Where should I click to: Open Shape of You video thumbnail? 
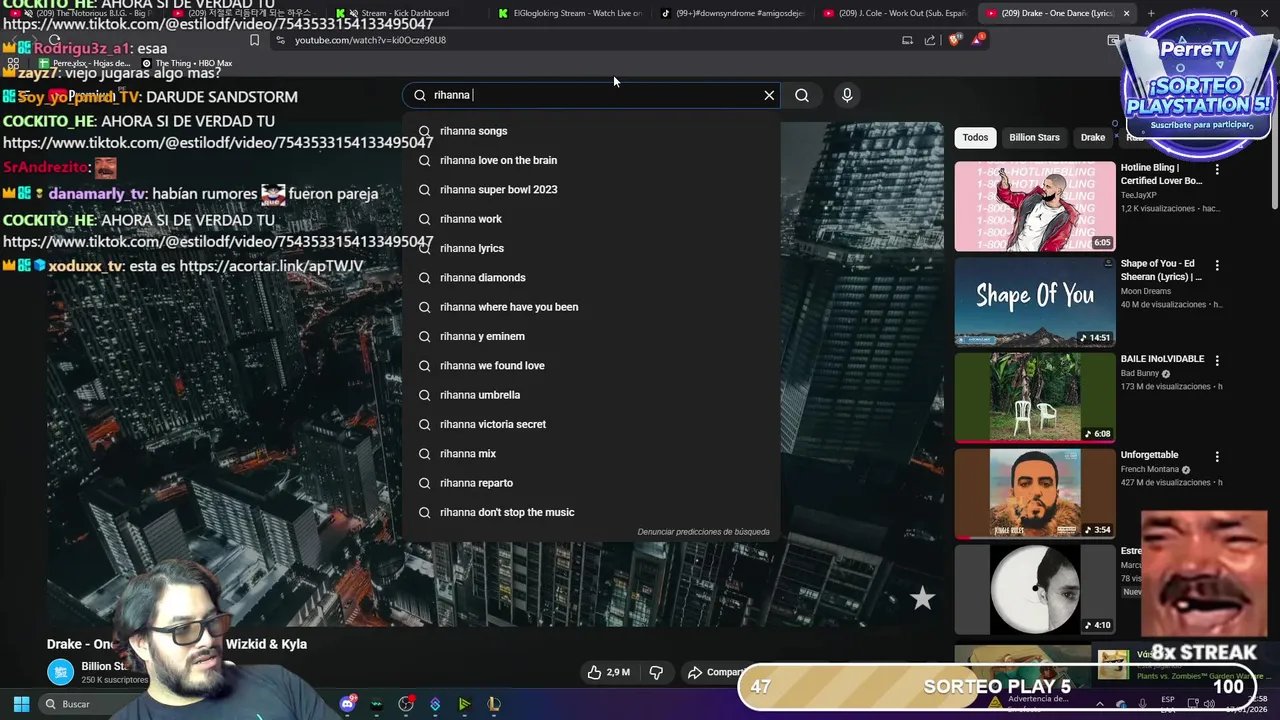pyautogui.click(x=1035, y=301)
